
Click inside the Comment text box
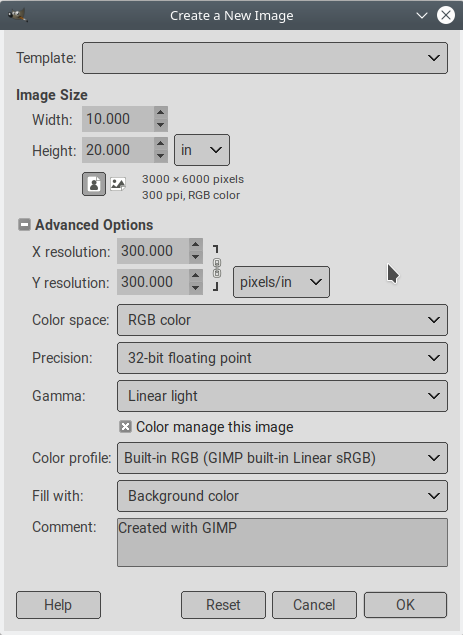282,542
